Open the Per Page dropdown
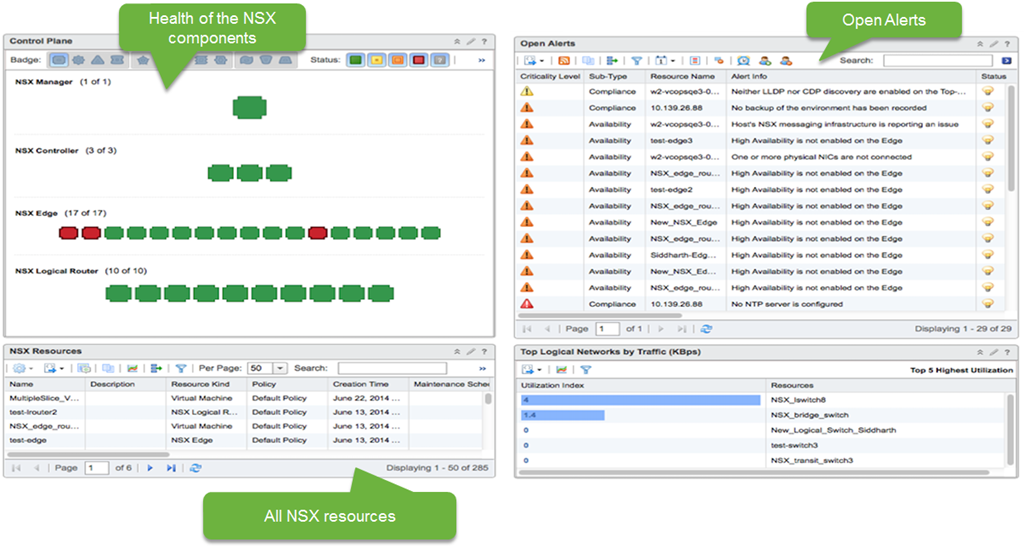This screenshot has height=548, width=1024. [x=280, y=368]
